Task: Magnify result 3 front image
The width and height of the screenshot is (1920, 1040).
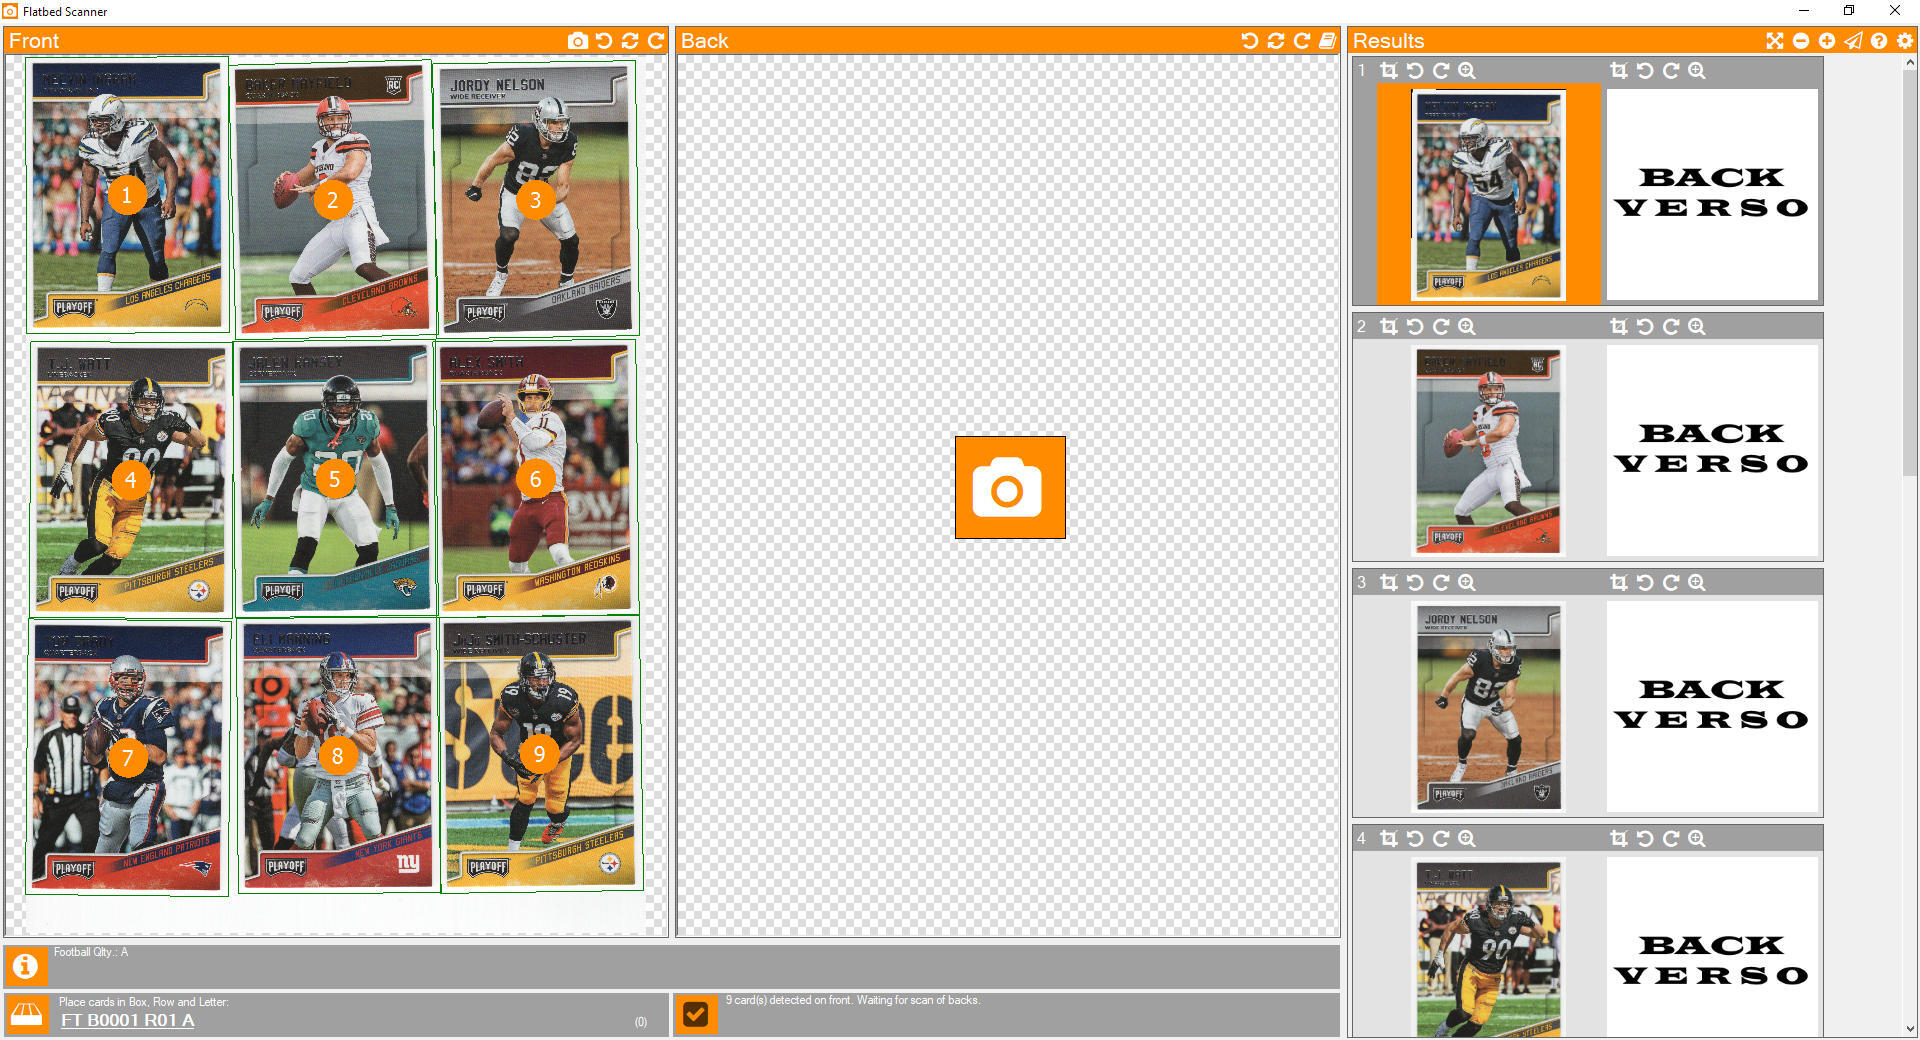Action: (1467, 583)
